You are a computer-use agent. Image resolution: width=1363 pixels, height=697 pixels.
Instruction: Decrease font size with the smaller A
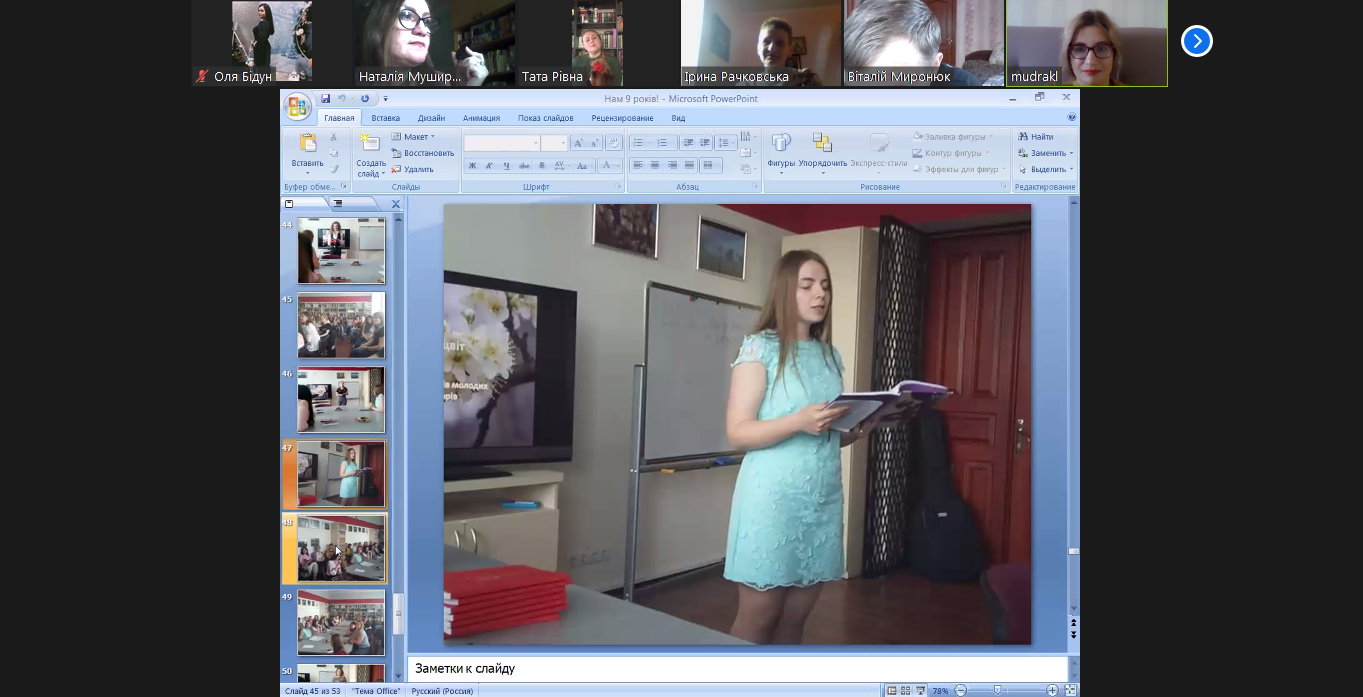pyautogui.click(x=594, y=143)
